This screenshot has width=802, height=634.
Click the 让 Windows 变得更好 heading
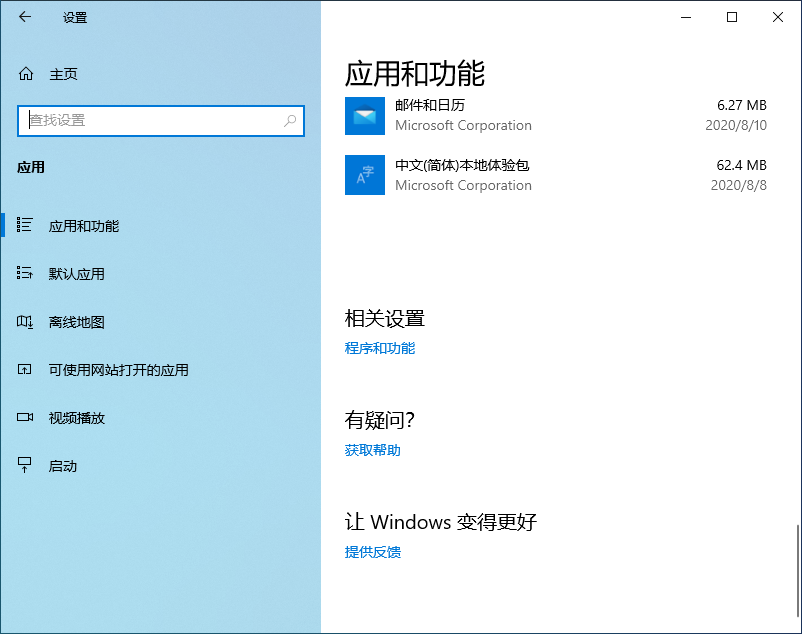tap(441, 522)
